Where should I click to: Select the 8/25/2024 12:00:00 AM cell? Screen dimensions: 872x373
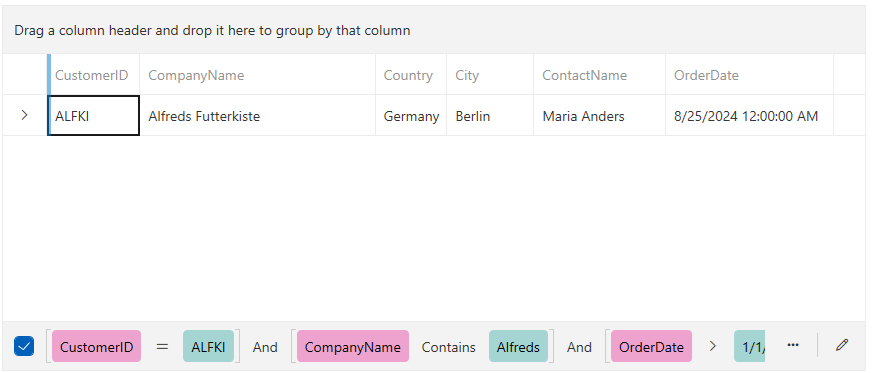[749, 116]
